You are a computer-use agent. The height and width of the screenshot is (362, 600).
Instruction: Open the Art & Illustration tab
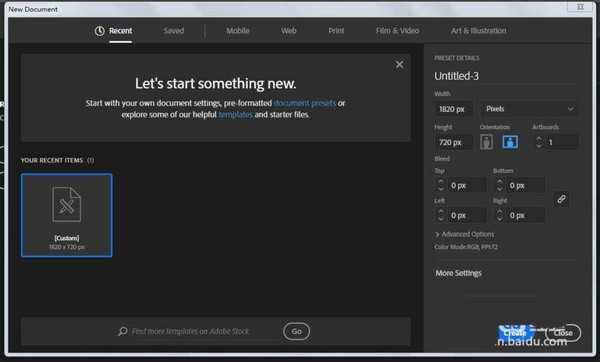478,31
